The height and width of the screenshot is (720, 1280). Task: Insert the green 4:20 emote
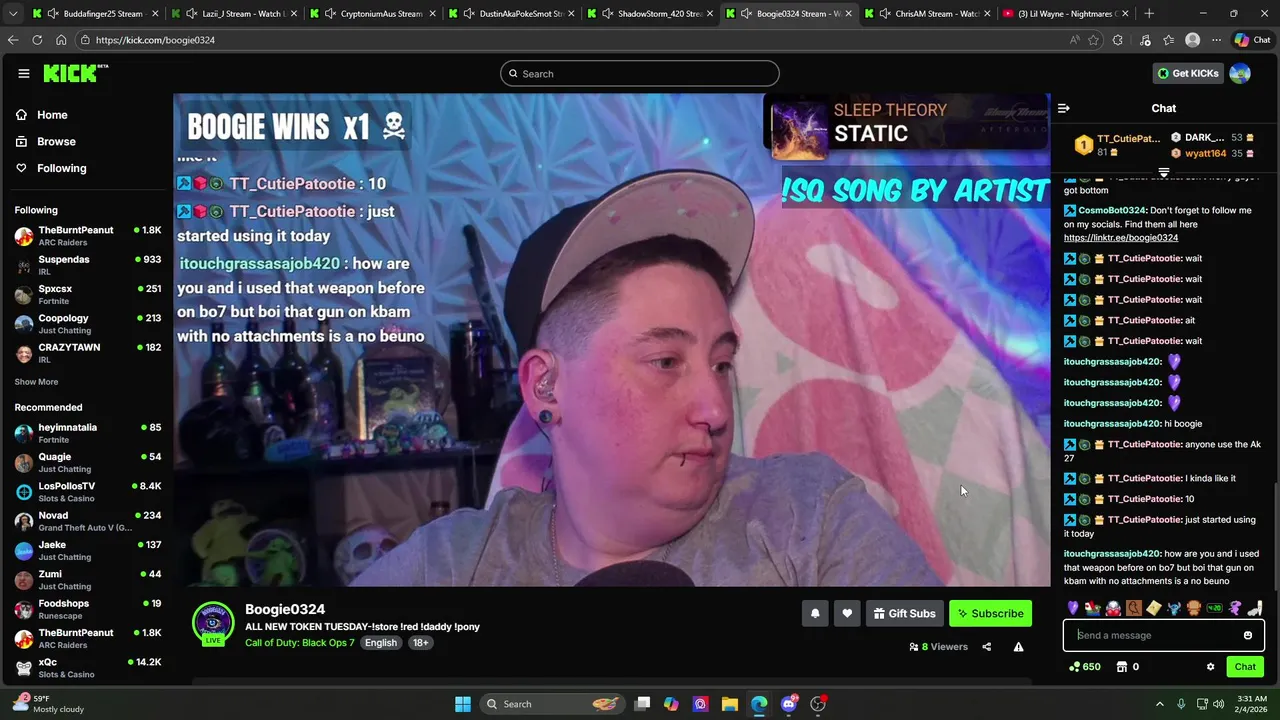[1214, 608]
